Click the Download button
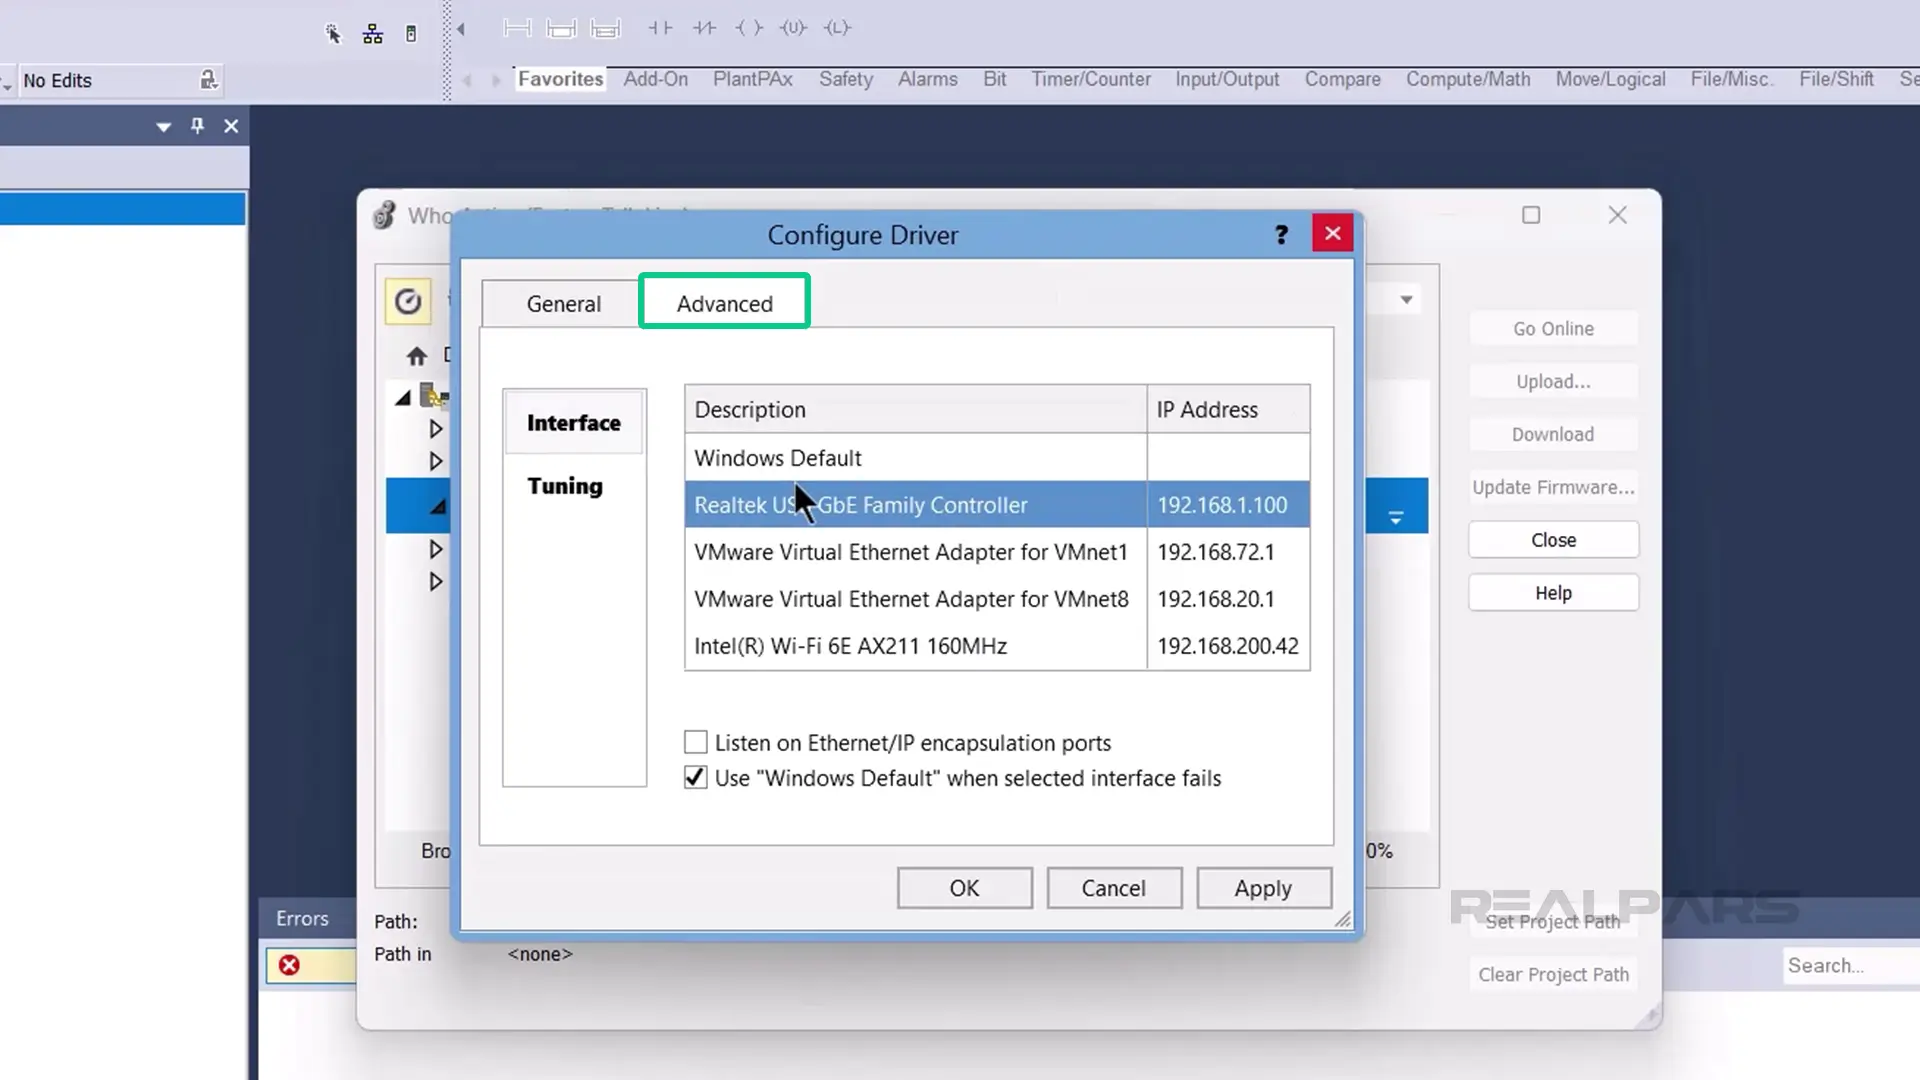The image size is (1920, 1080). click(1553, 435)
